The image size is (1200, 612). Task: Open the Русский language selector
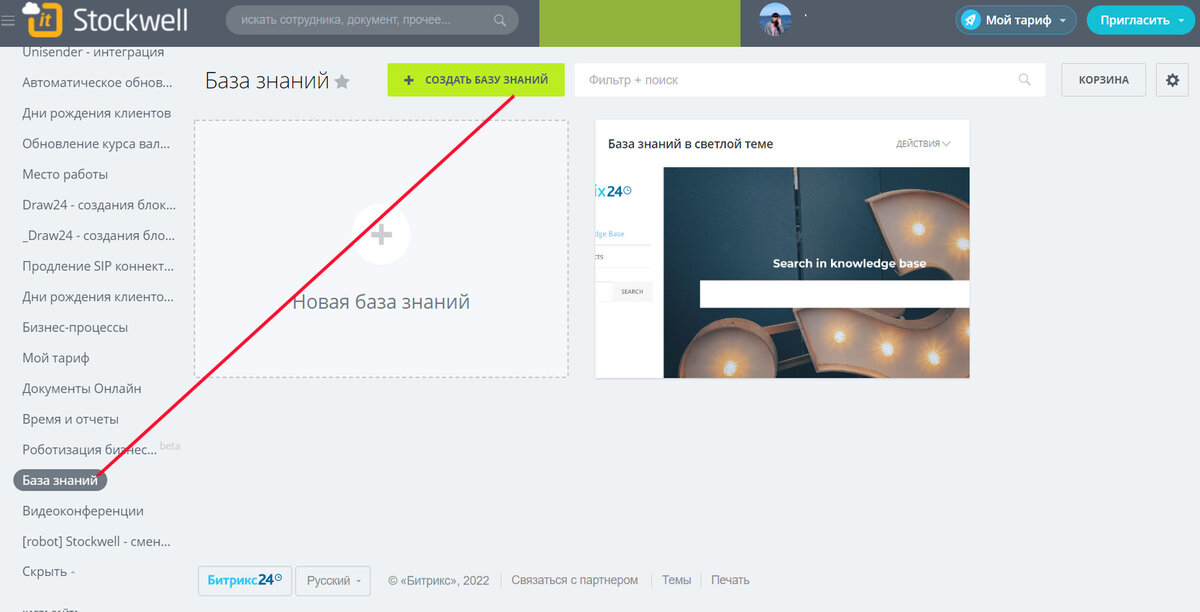[x=333, y=581]
